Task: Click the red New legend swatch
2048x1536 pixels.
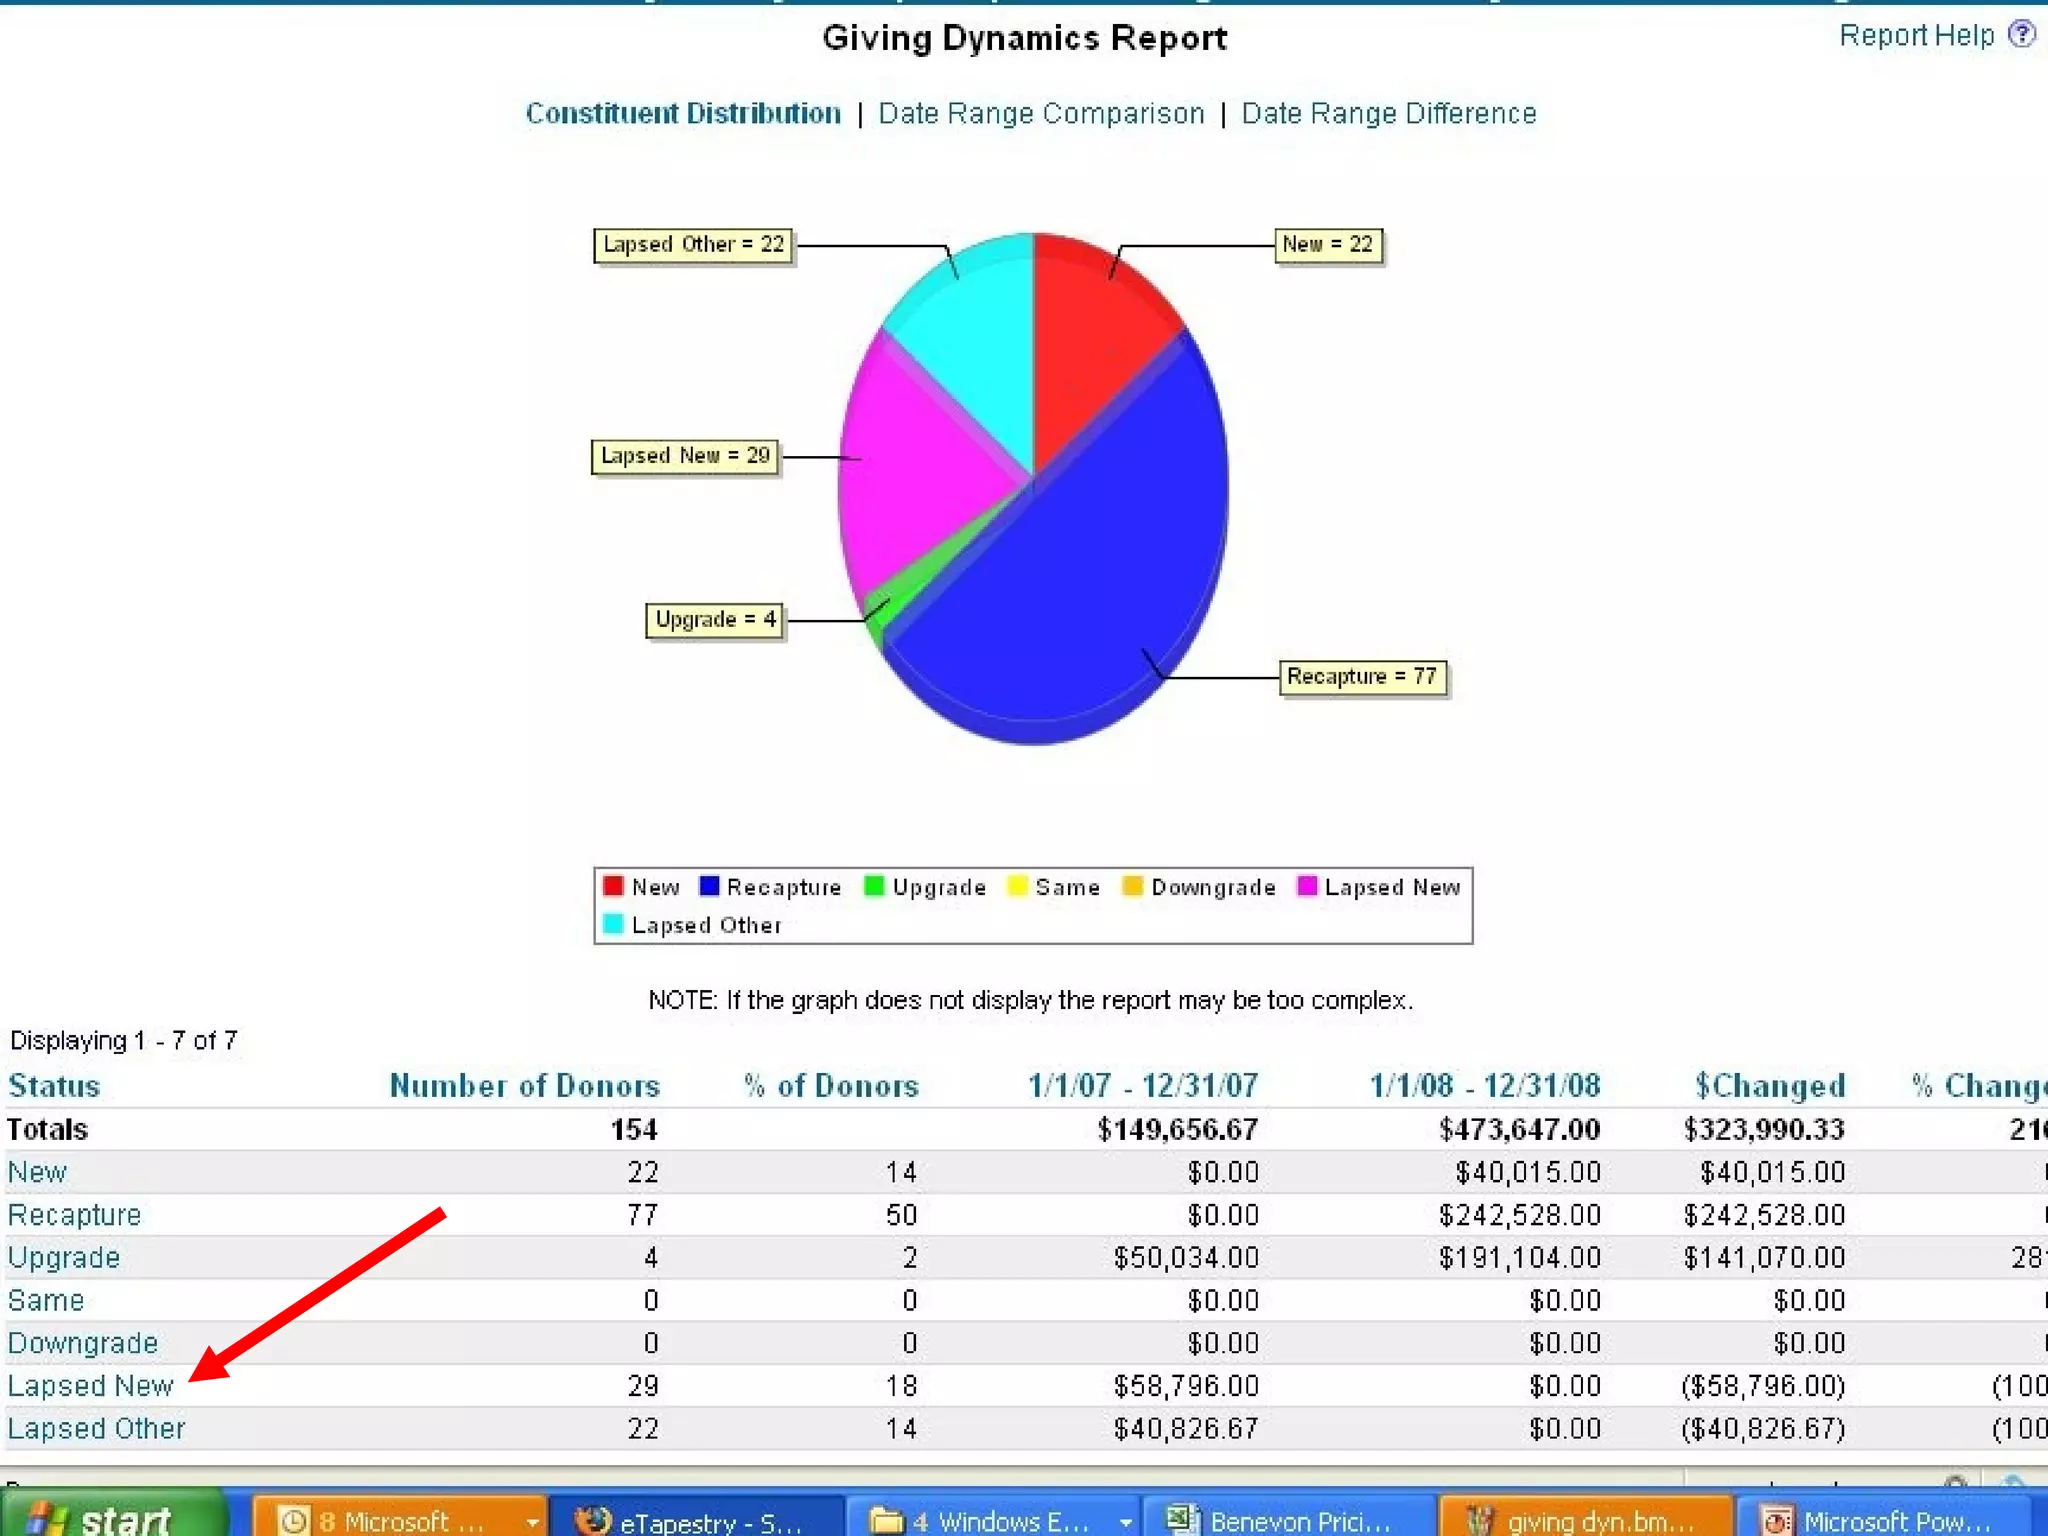Action: (613, 886)
